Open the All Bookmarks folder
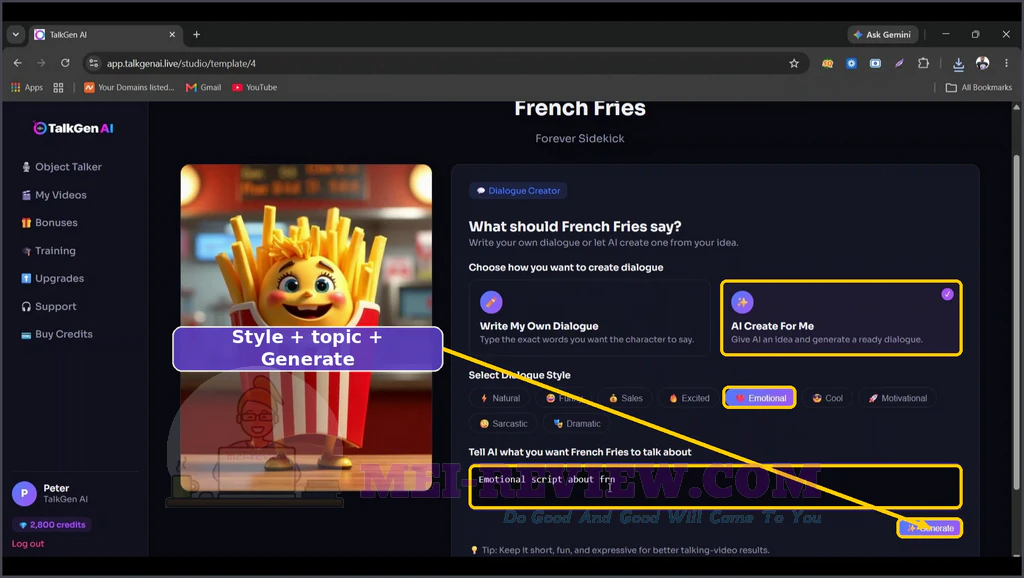Image resolution: width=1024 pixels, height=578 pixels. 979,88
